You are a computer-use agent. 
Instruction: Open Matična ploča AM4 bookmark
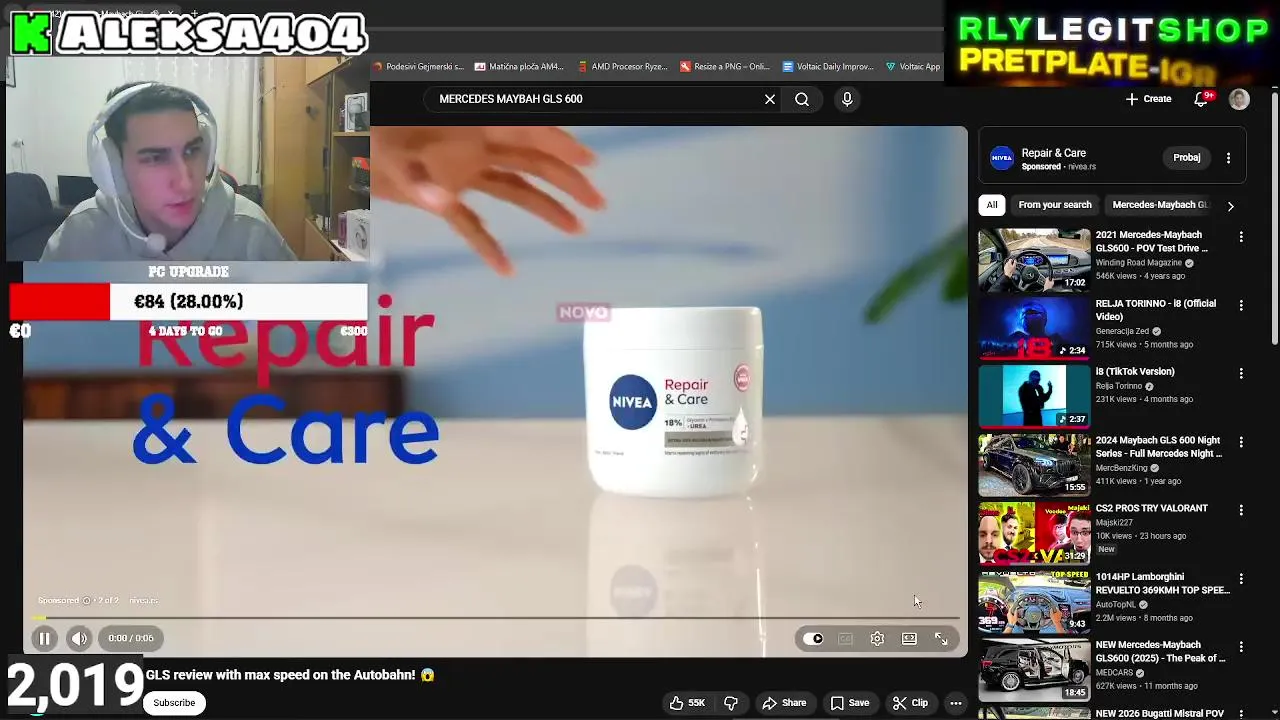click(x=519, y=67)
